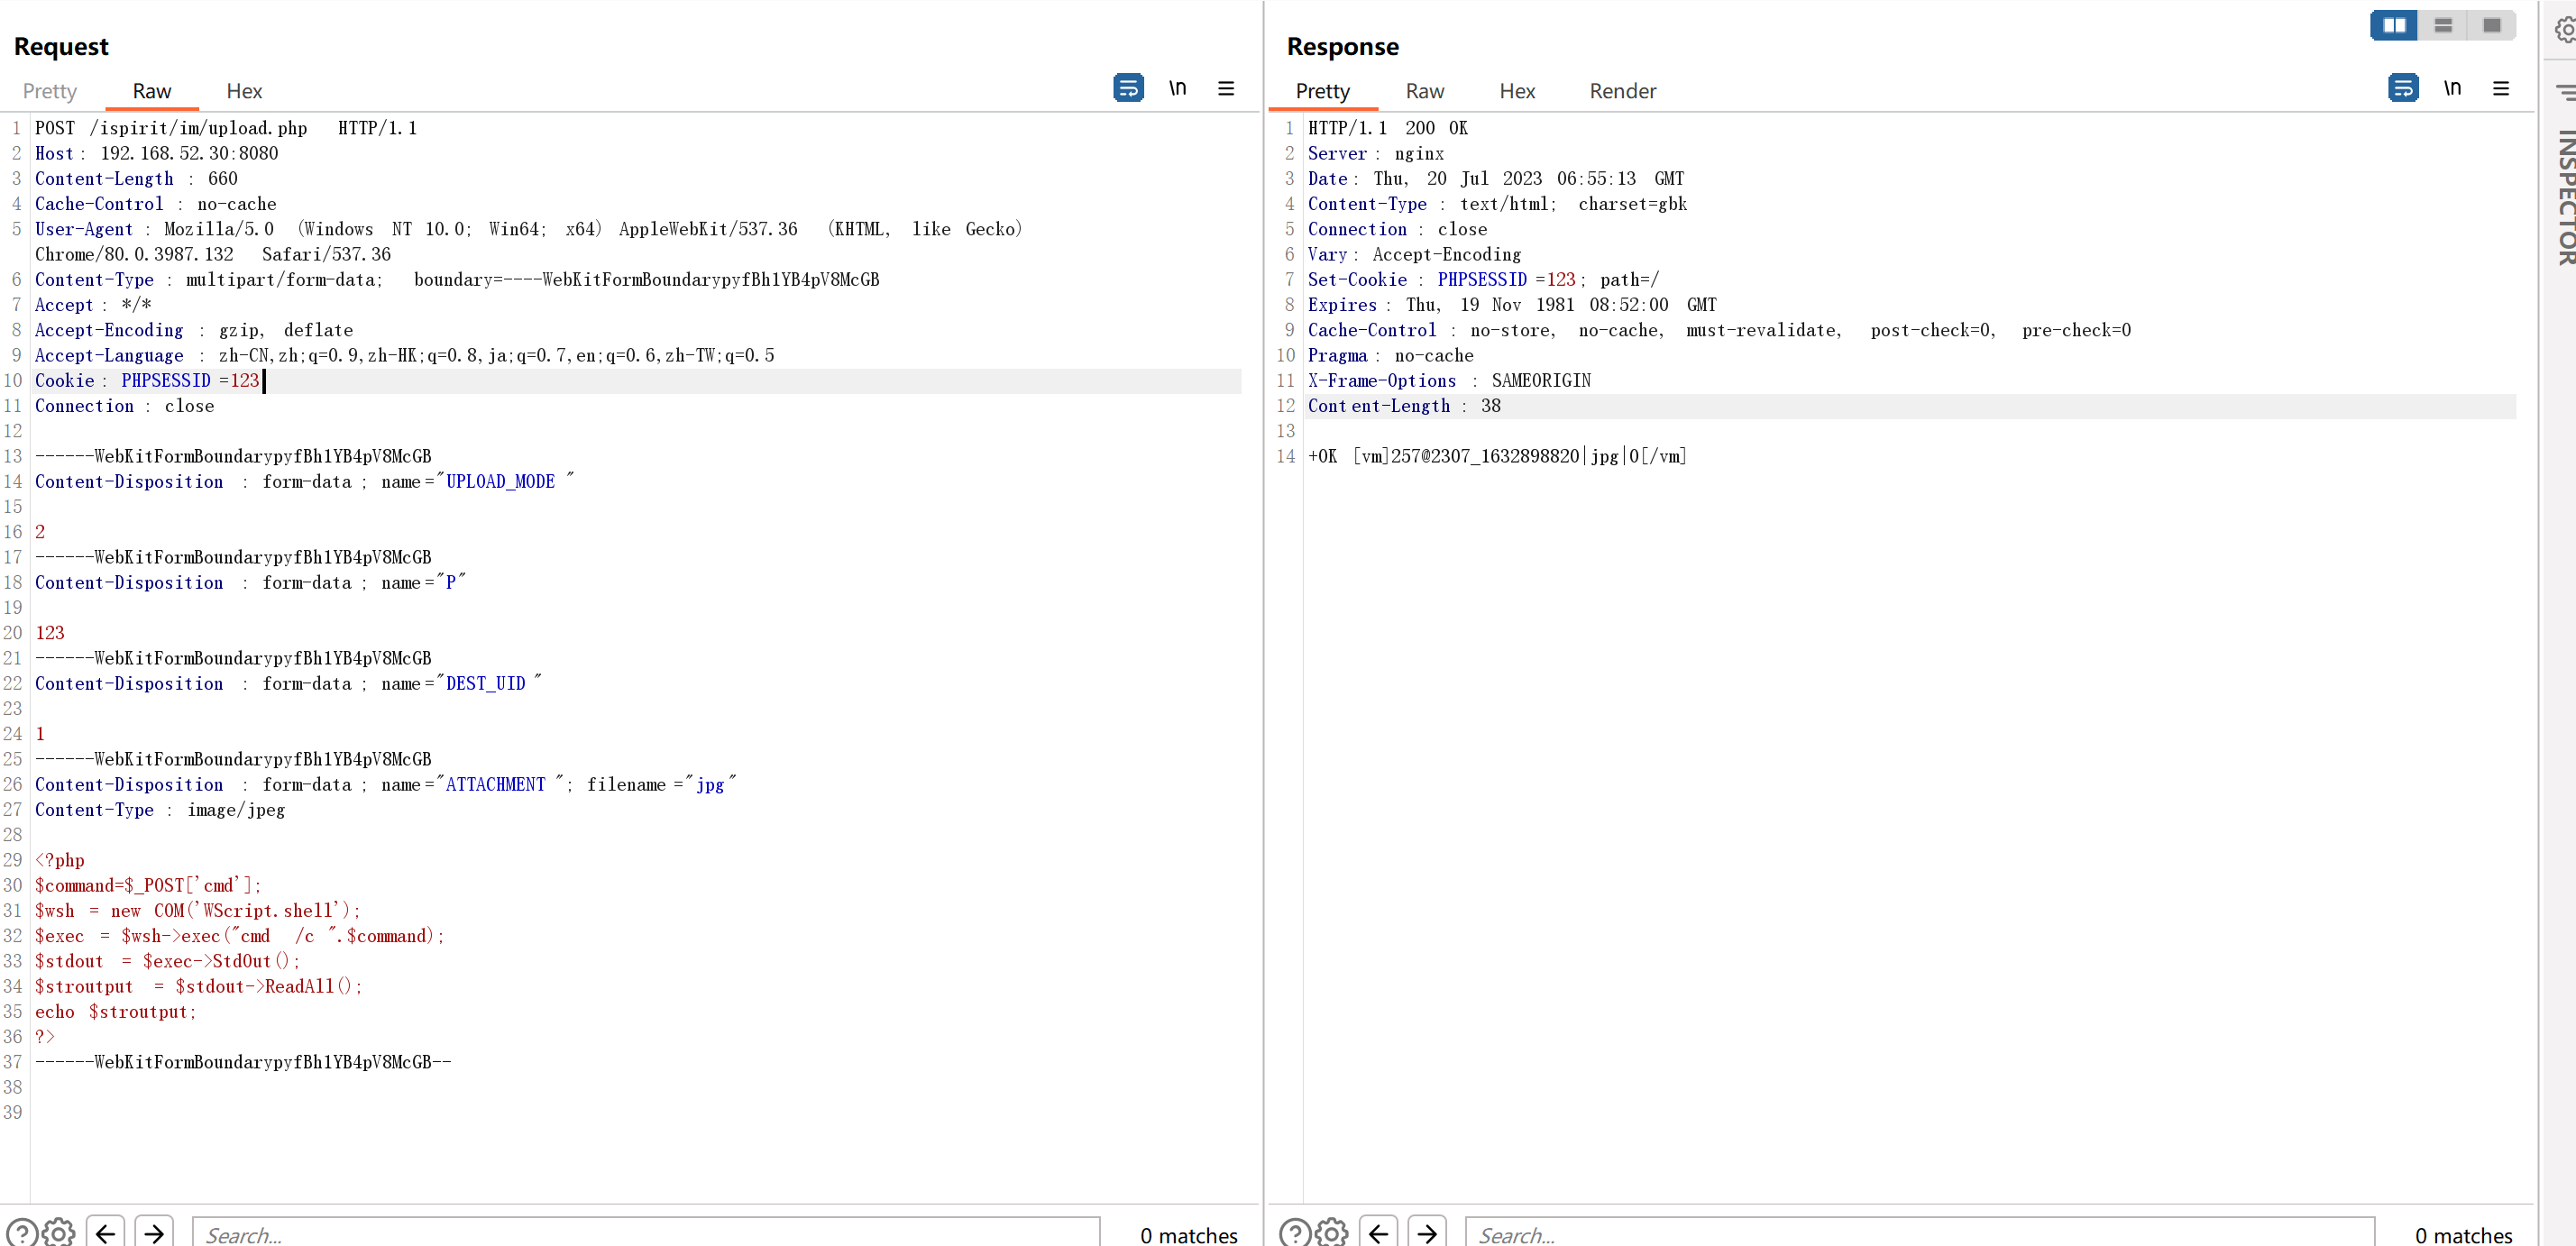The width and height of the screenshot is (2576, 1246).
Task: Click Set-Cookie PHPSESSID response header
Action: coord(1483,280)
